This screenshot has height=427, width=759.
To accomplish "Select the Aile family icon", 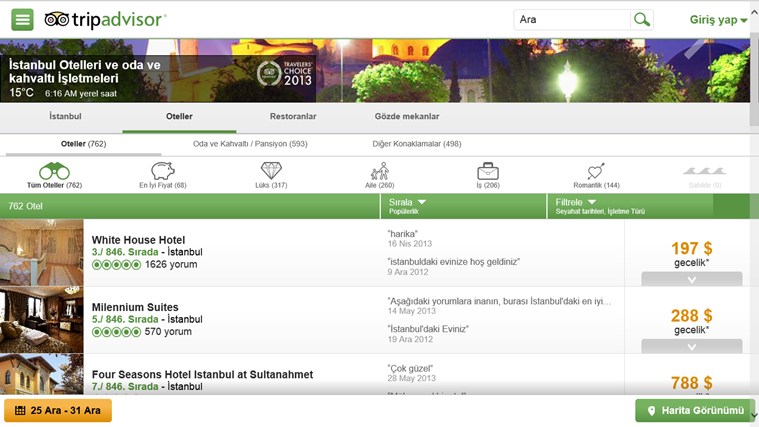I will pos(380,171).
